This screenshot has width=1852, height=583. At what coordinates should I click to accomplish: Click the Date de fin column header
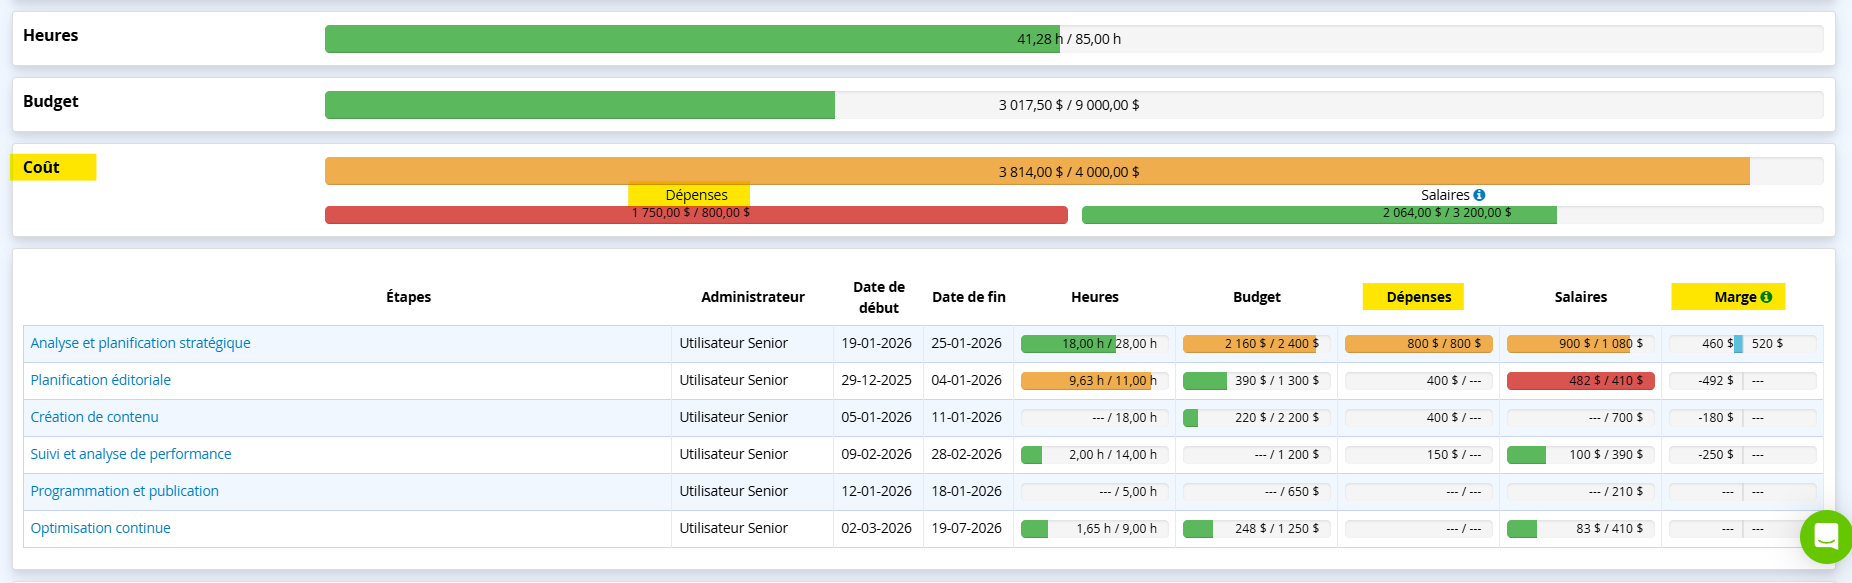click(x=968, y=297)
